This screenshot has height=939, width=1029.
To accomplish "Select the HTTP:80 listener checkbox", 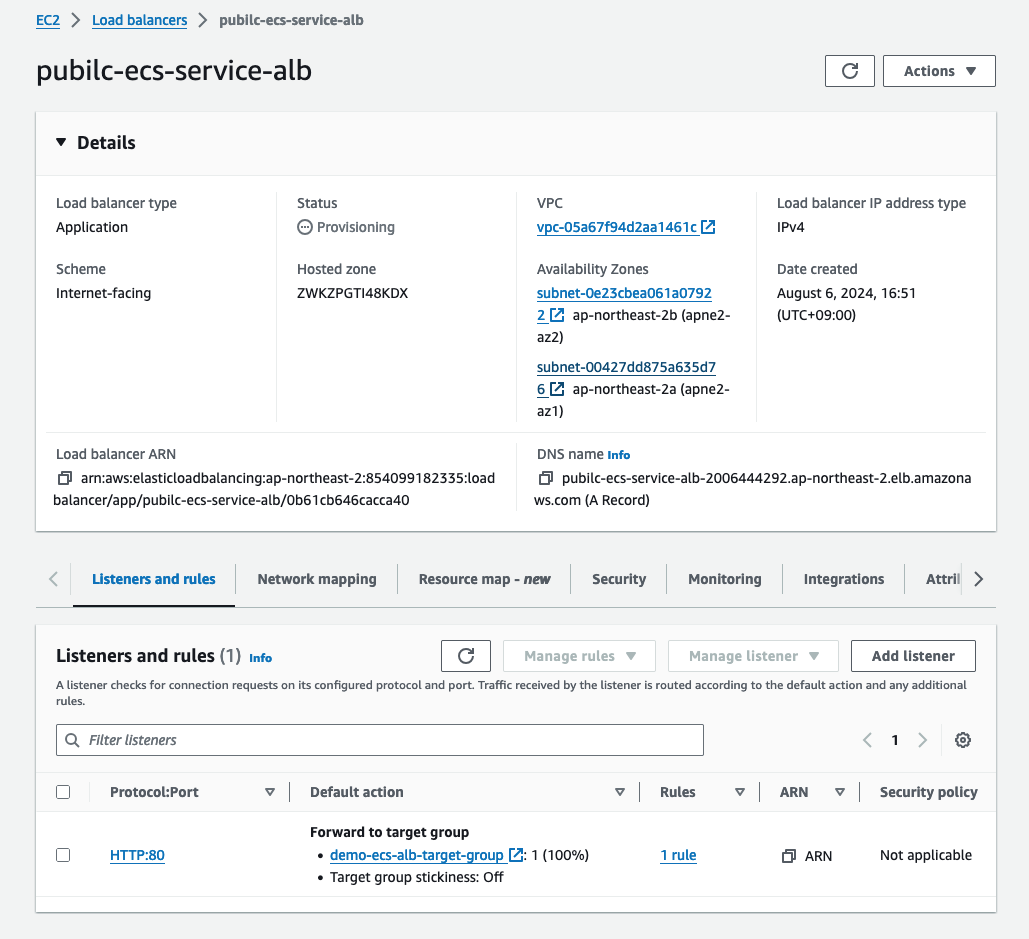I will pos(63,855).
